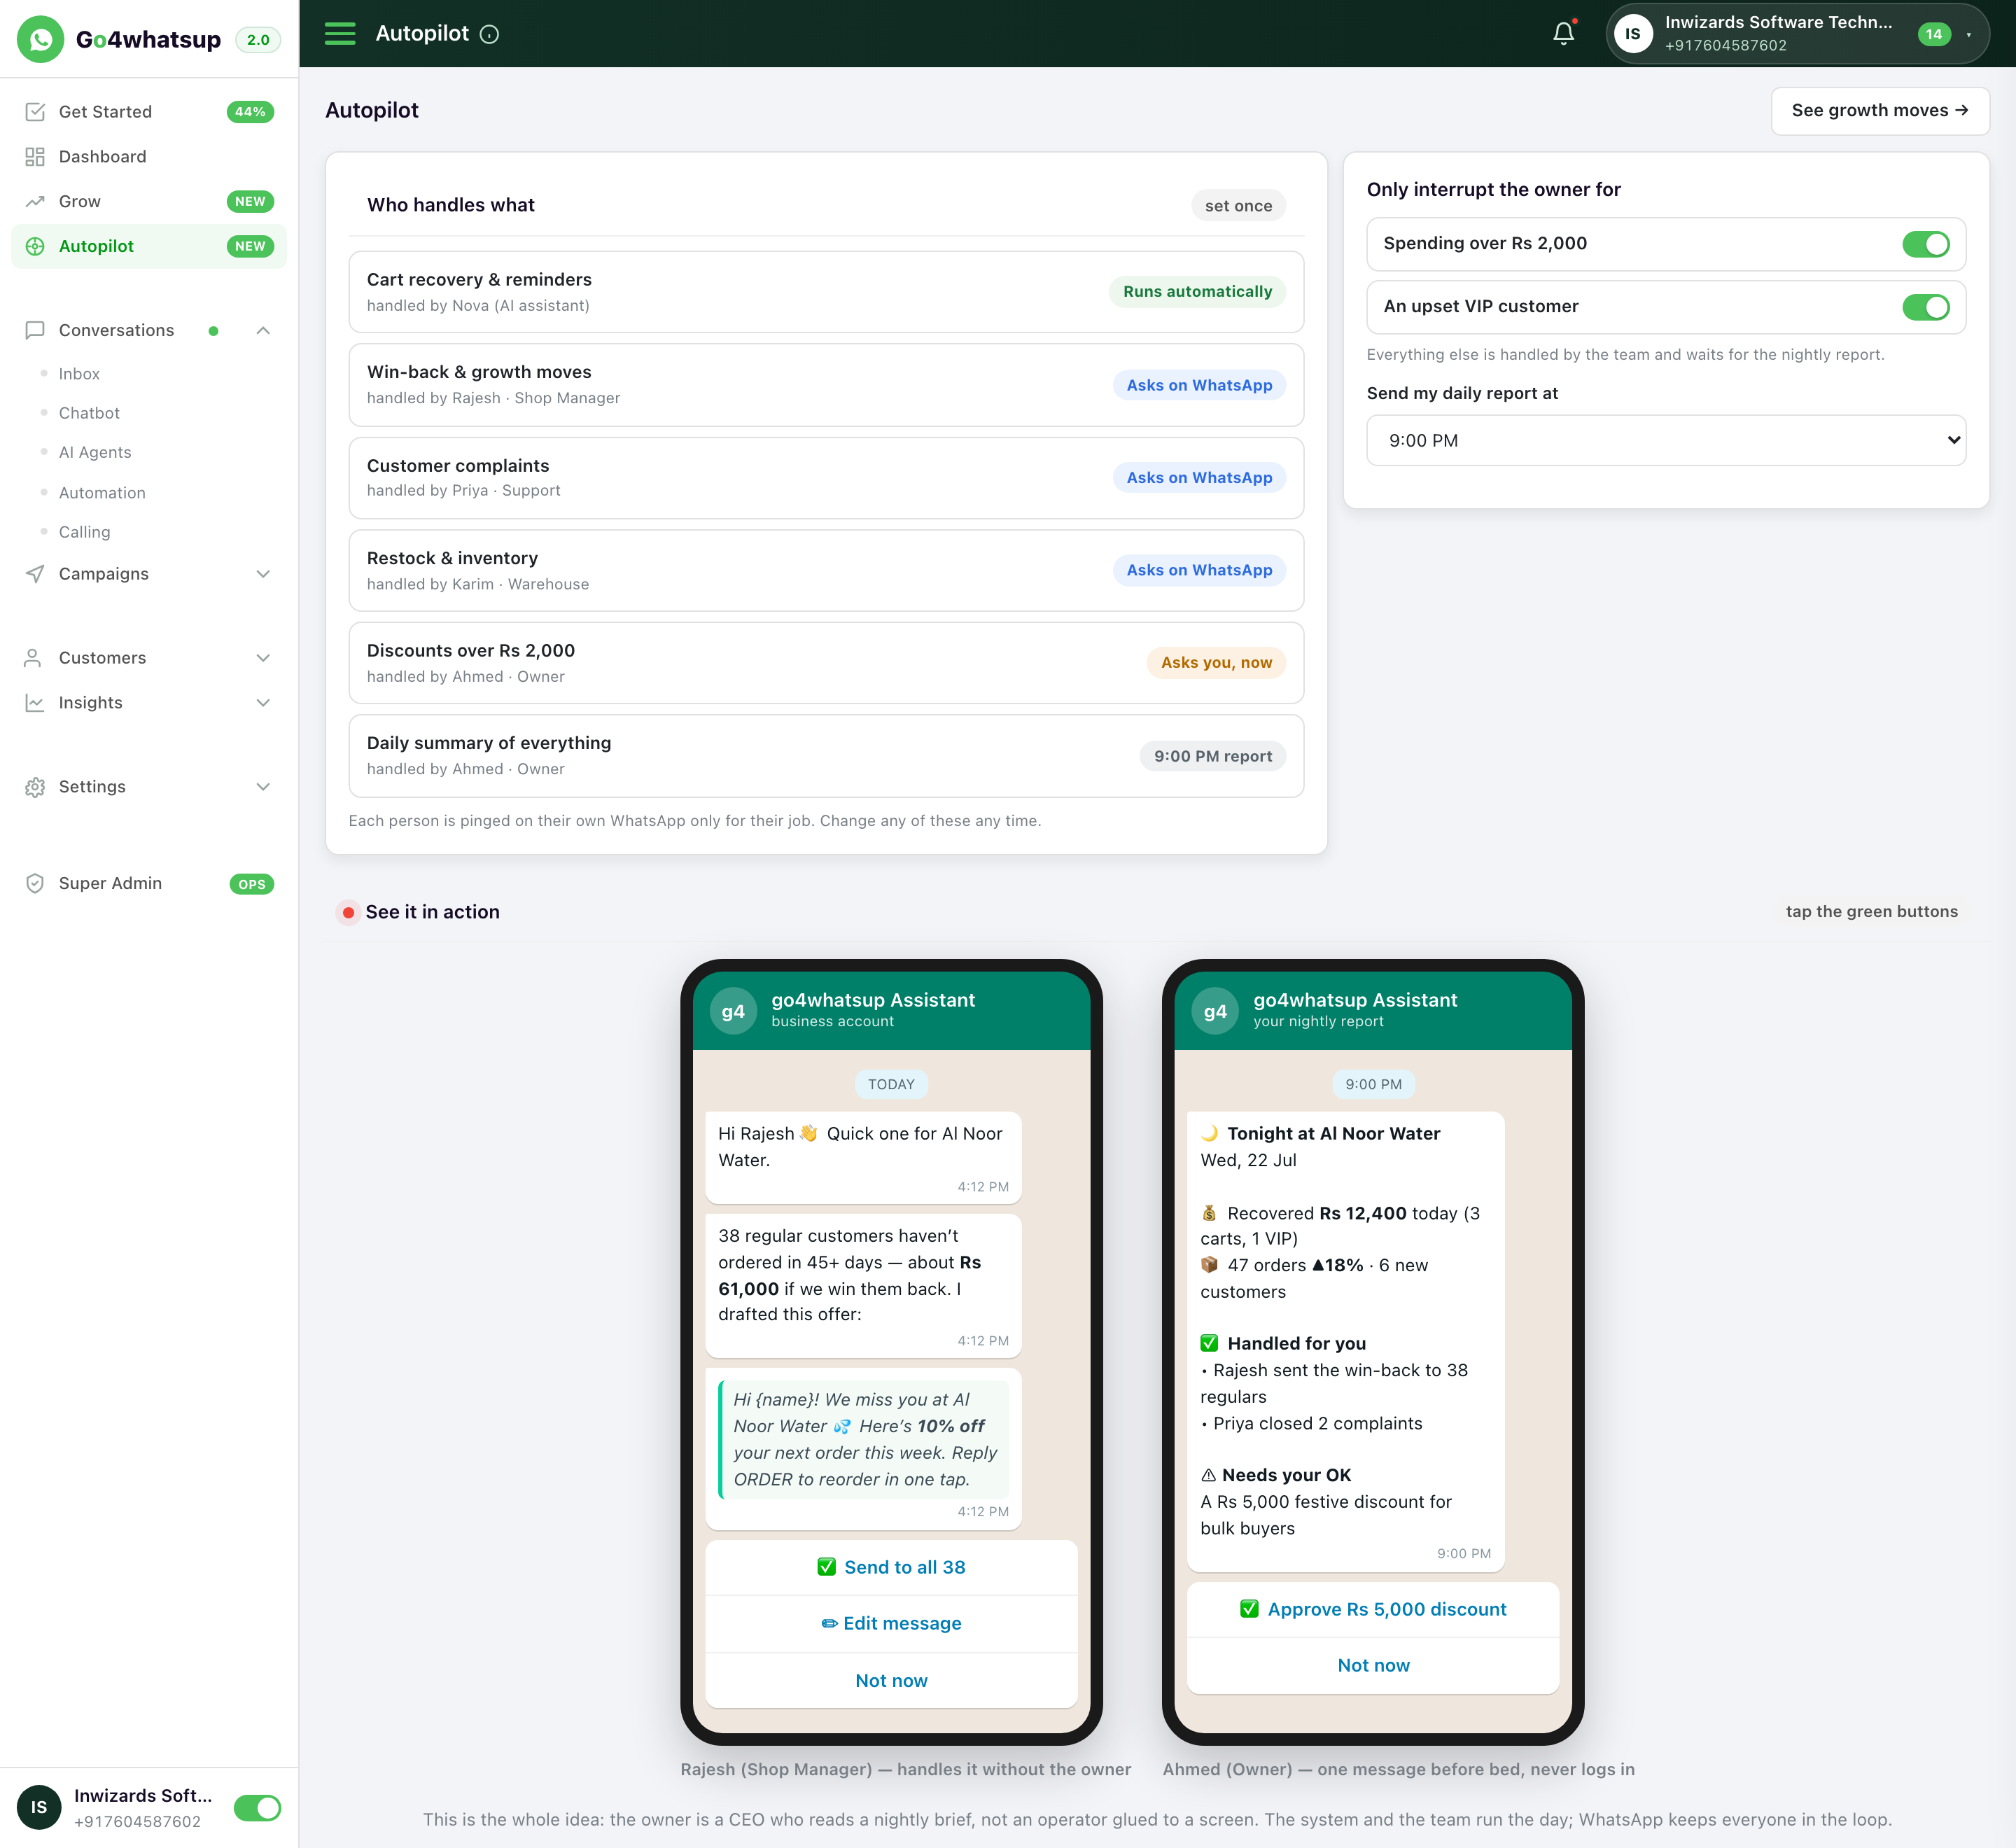Open Chatbot under Conversations
The width and height of the screenshot is (2016, 1848).
[89, 413]
